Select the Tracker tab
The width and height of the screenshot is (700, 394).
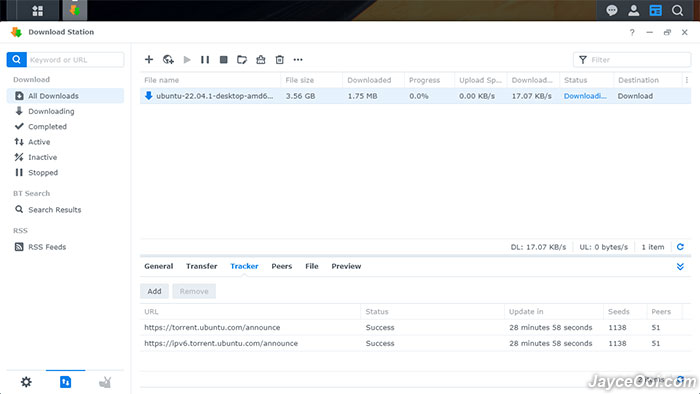[x=244, y=266]
